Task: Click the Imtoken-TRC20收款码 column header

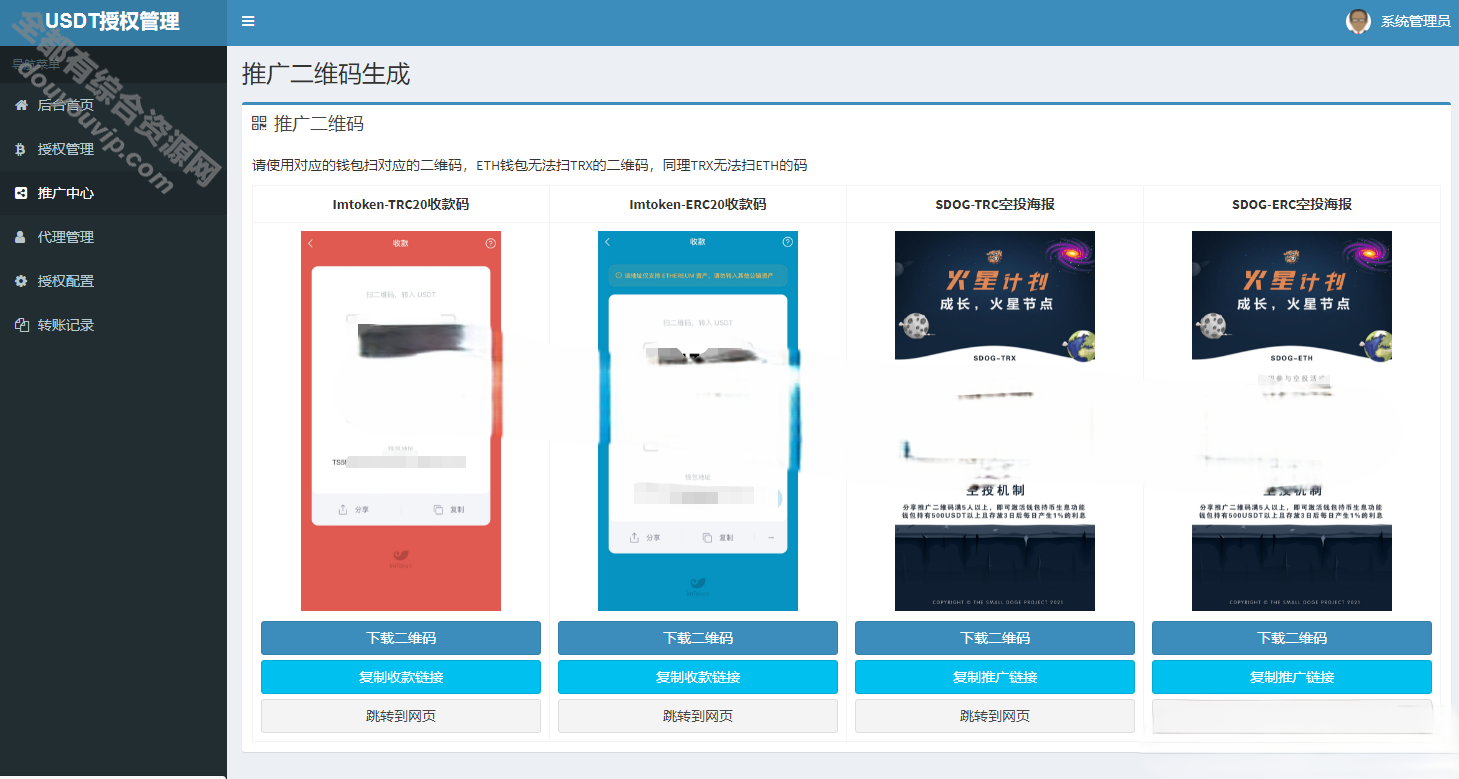Action: point(401,204)
